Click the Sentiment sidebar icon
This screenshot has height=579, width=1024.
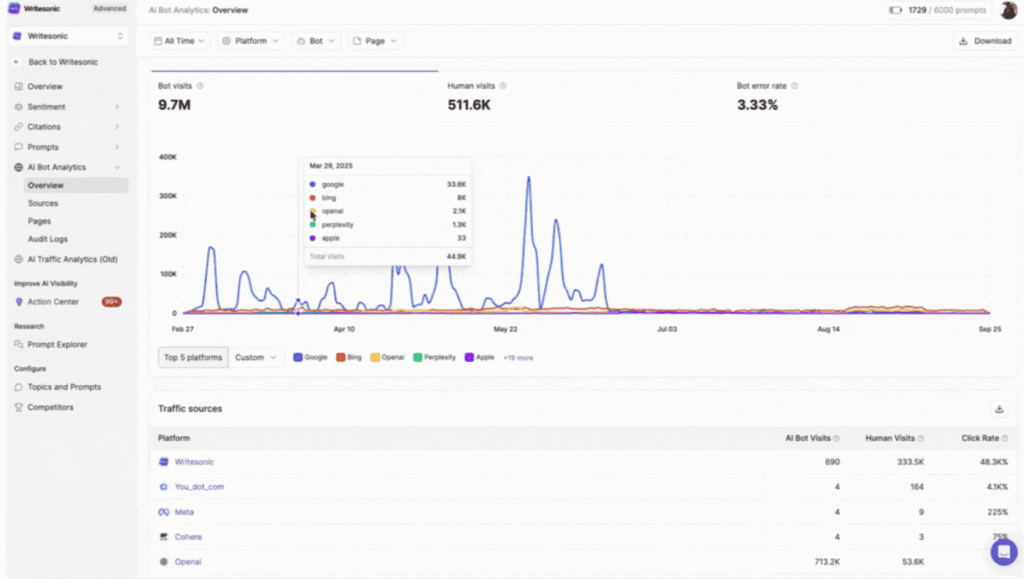click(x=18, y=106)
